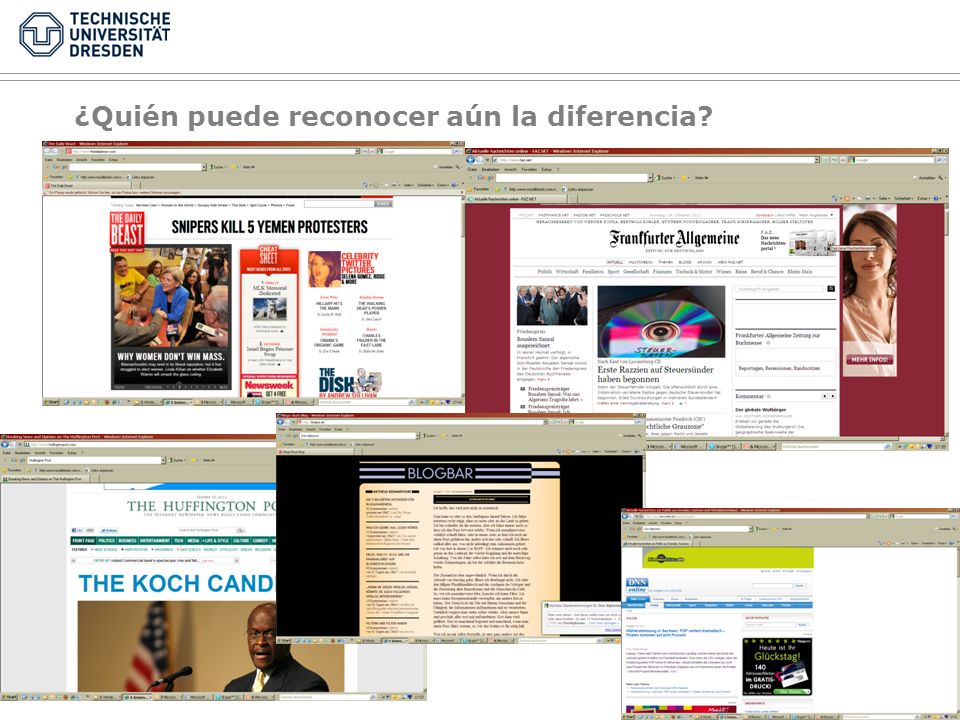960x720 pixels.
Task: Click Start button in Huffington Post window taskbar
Action: coord(9,697)
